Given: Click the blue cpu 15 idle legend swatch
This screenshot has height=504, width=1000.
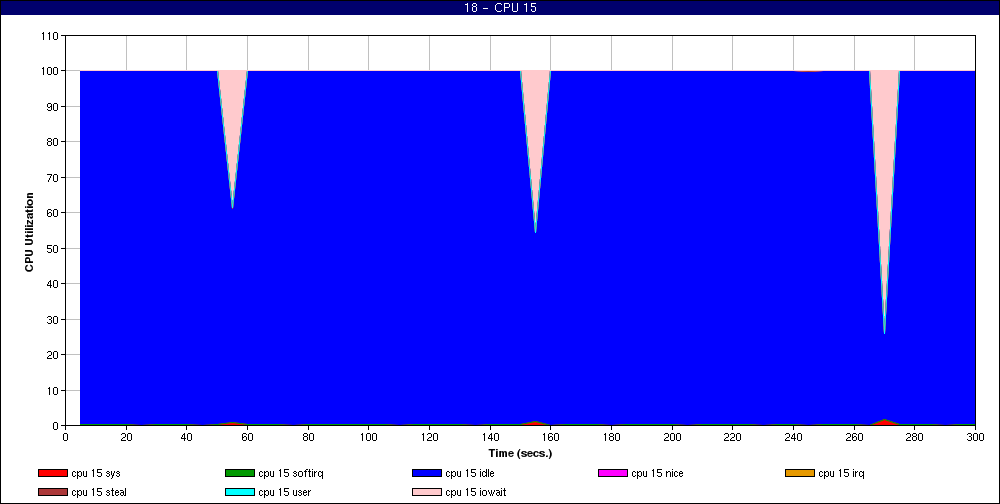Looking at the screenshot, I should click(427, 473).
